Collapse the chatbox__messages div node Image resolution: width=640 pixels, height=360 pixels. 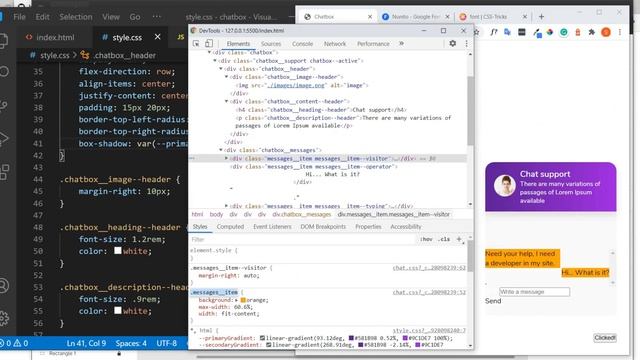coord(221,150)
